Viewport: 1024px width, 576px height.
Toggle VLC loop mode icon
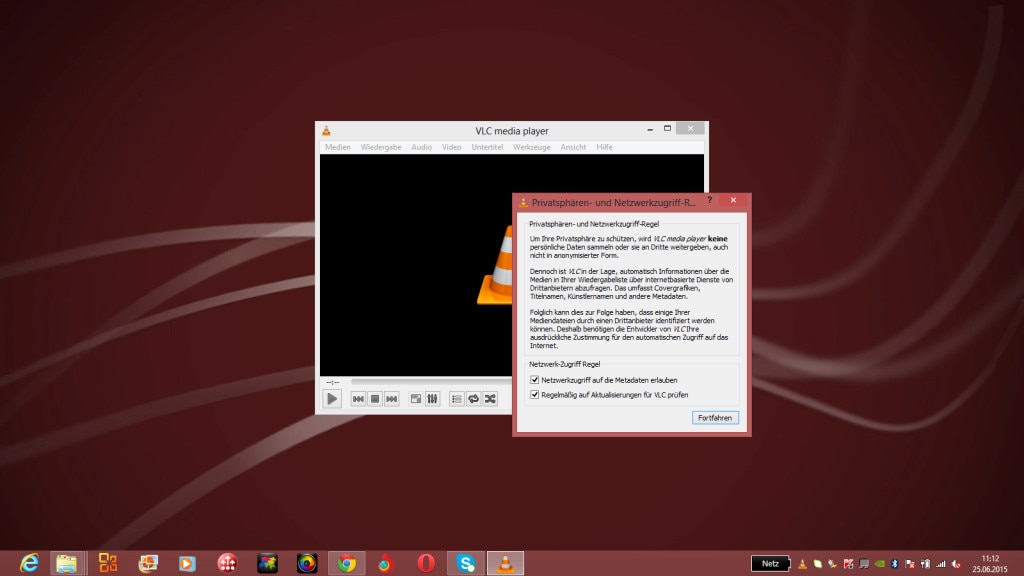[x=473, y=399]
